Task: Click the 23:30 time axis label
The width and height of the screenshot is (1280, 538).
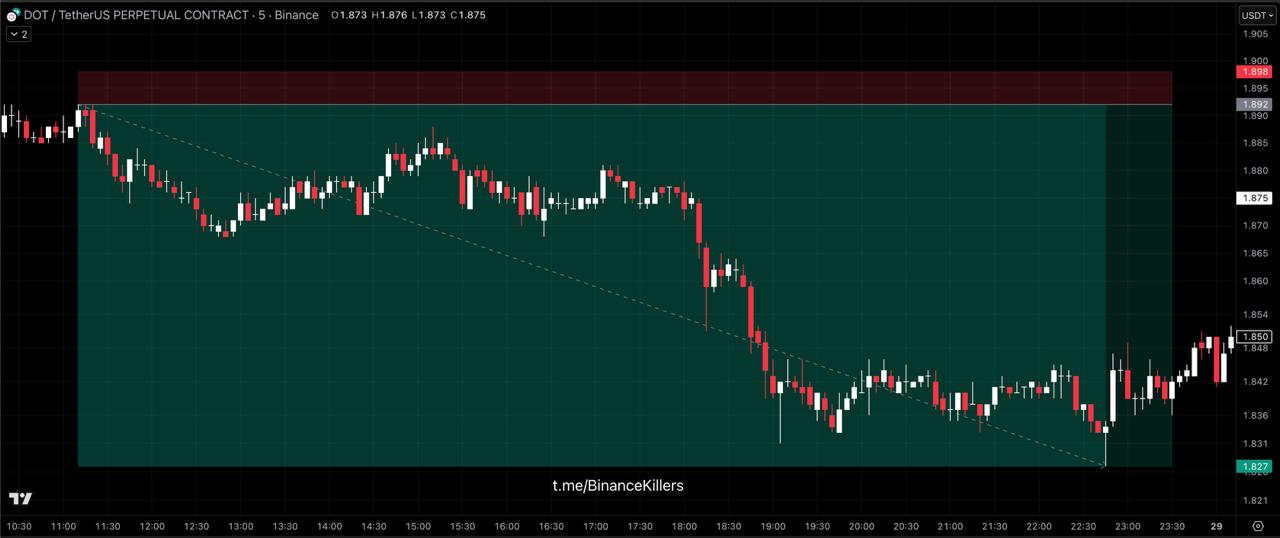Action: pyautogui.click(x=1172, y=526)
